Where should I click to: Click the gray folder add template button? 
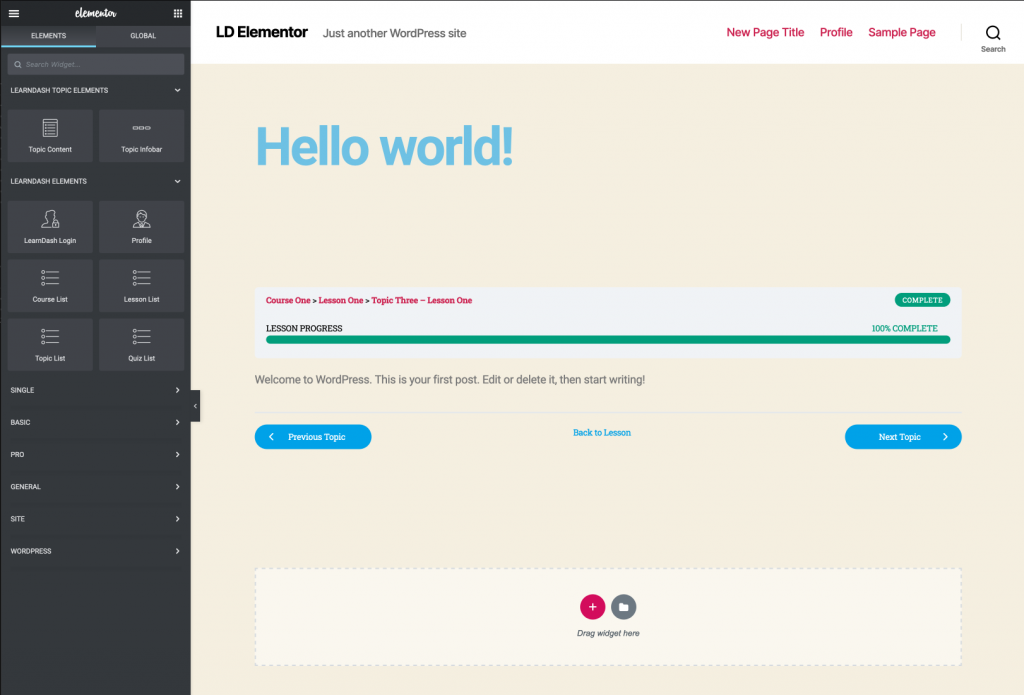click(623, 606)
